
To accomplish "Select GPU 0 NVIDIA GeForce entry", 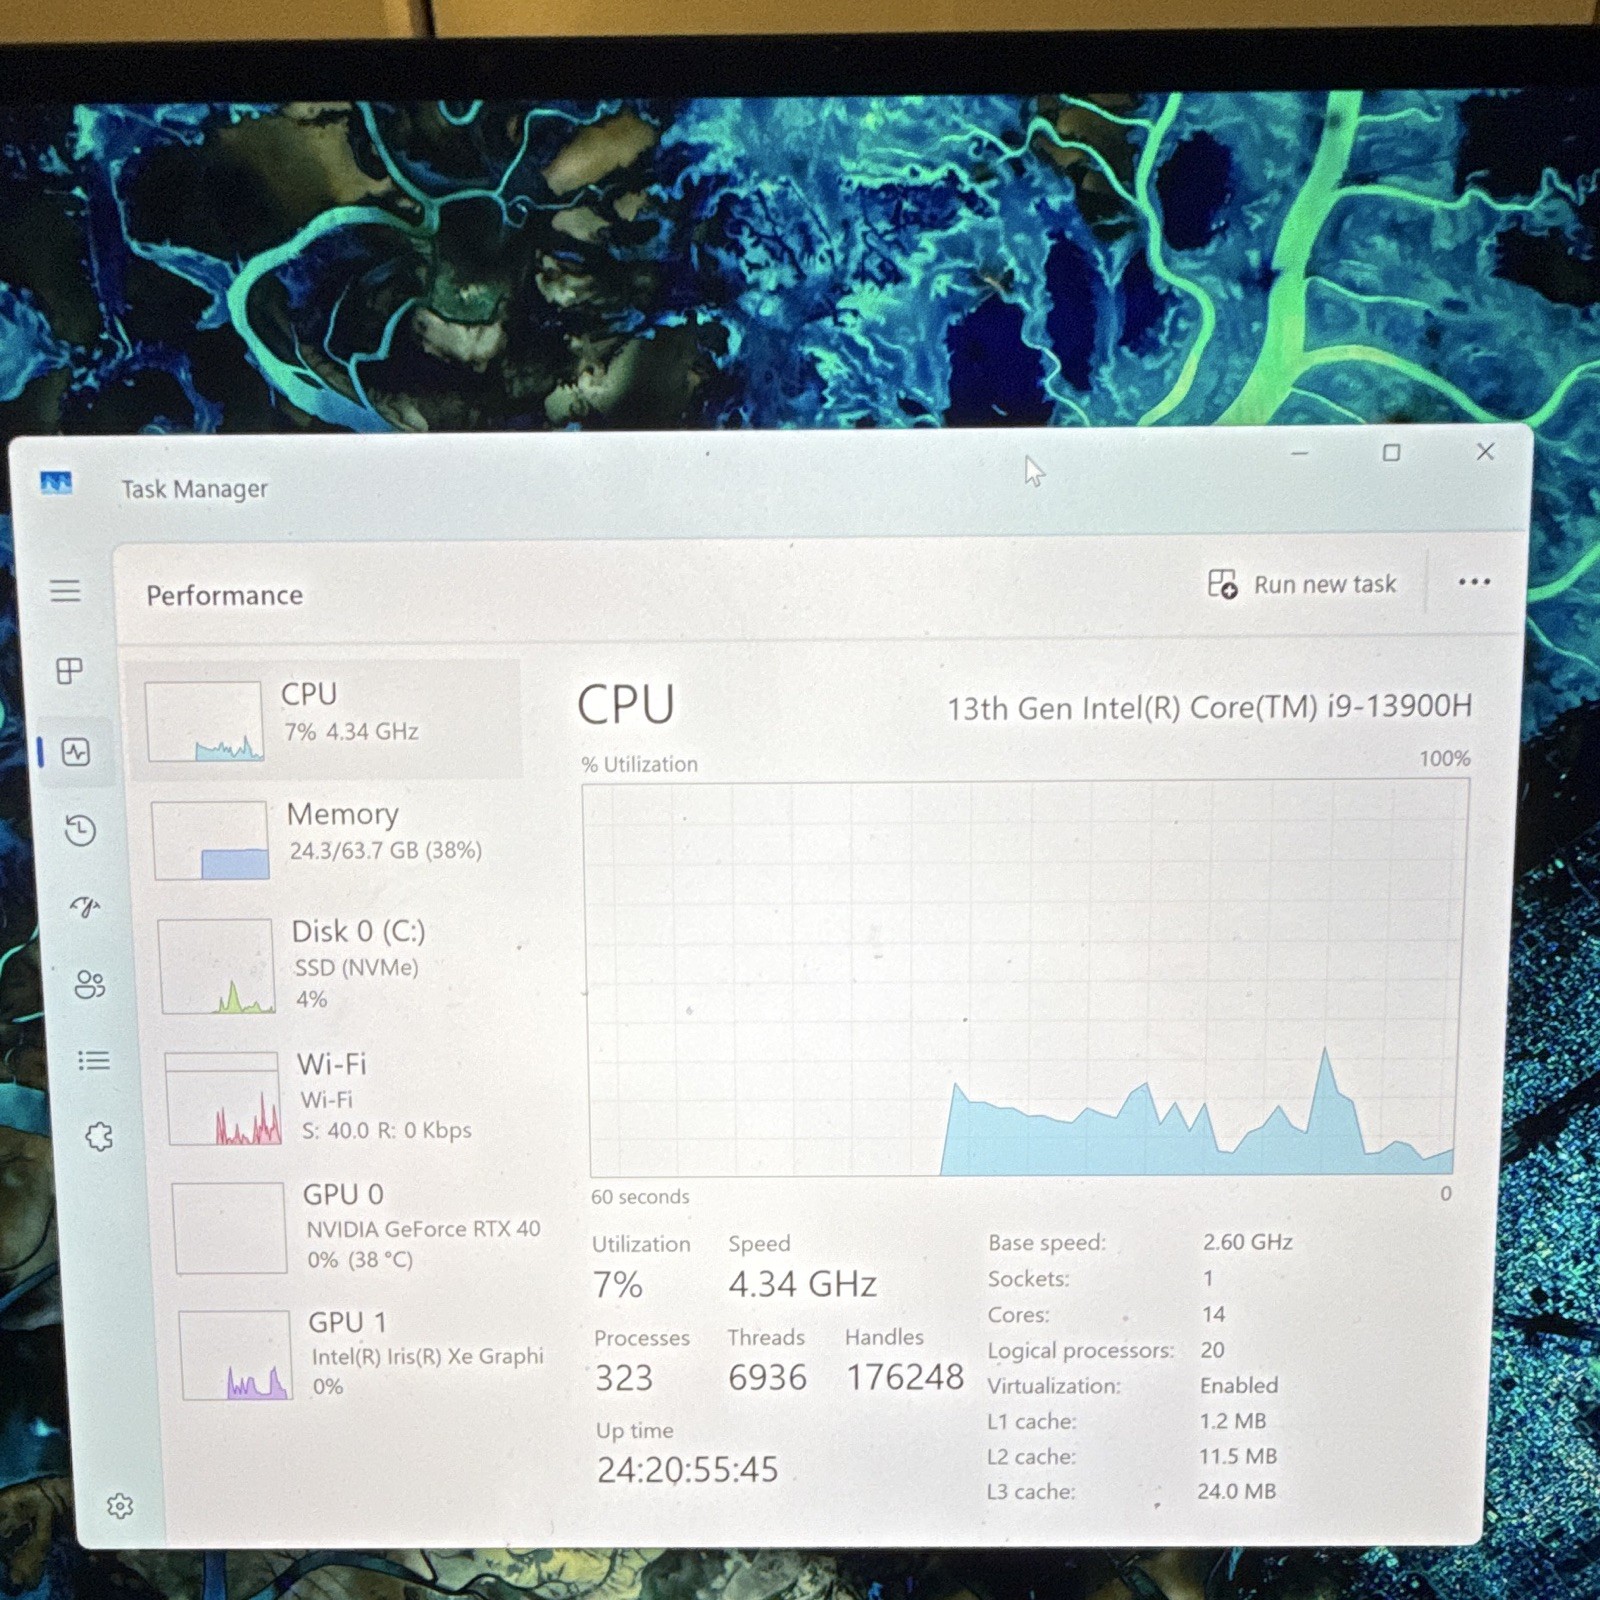I will click(355, 1226).
